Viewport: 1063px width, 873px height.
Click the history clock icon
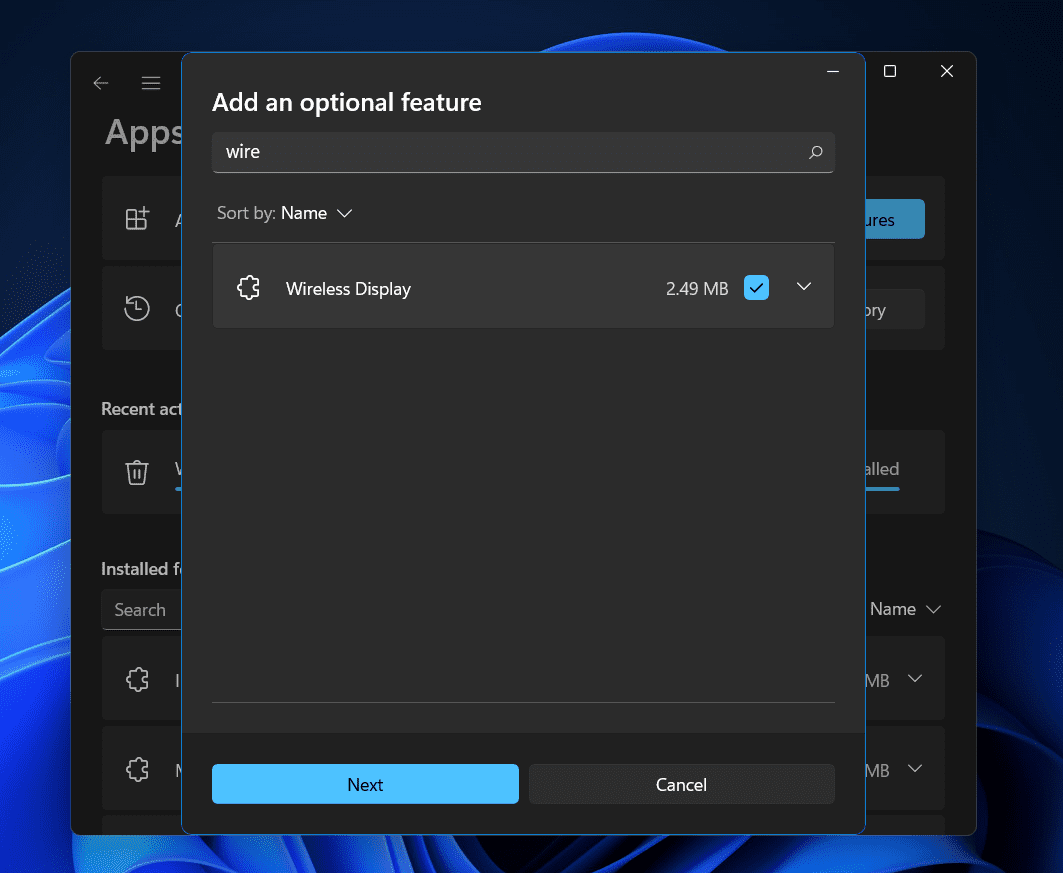click(x=137, y=309)
